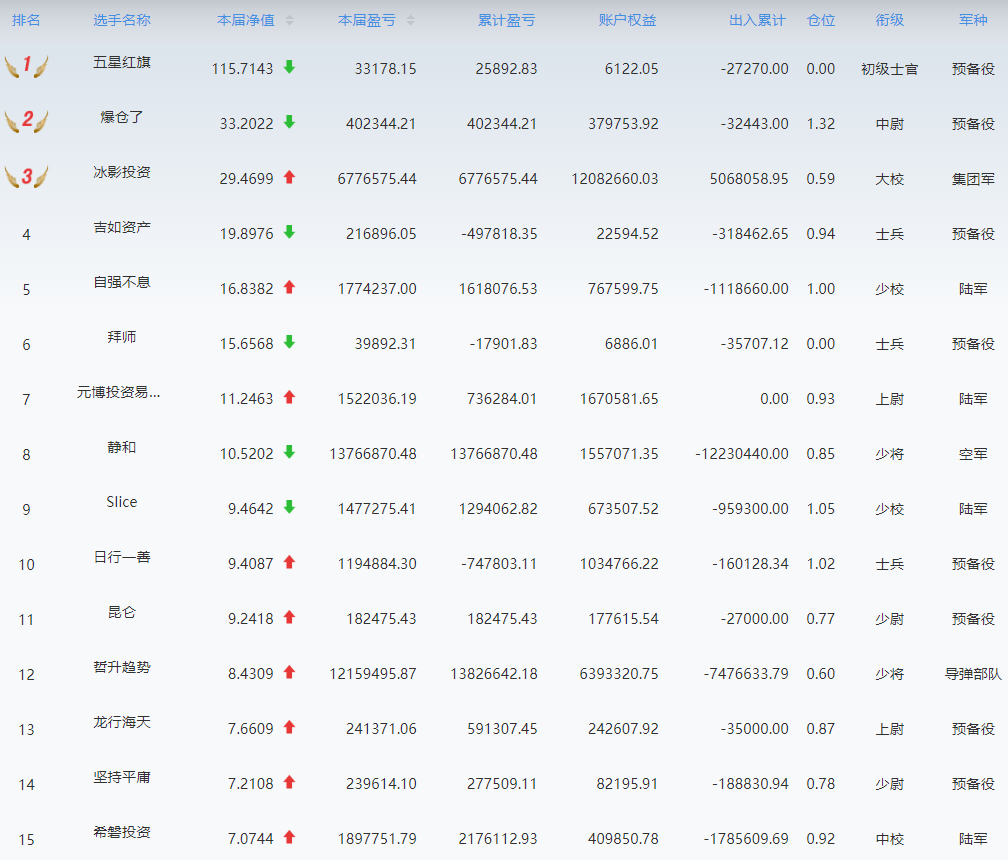This screenshot has width=1008, height=860.
Task: Click red up arrow beside 16.8382
Action: click(289, 287)
